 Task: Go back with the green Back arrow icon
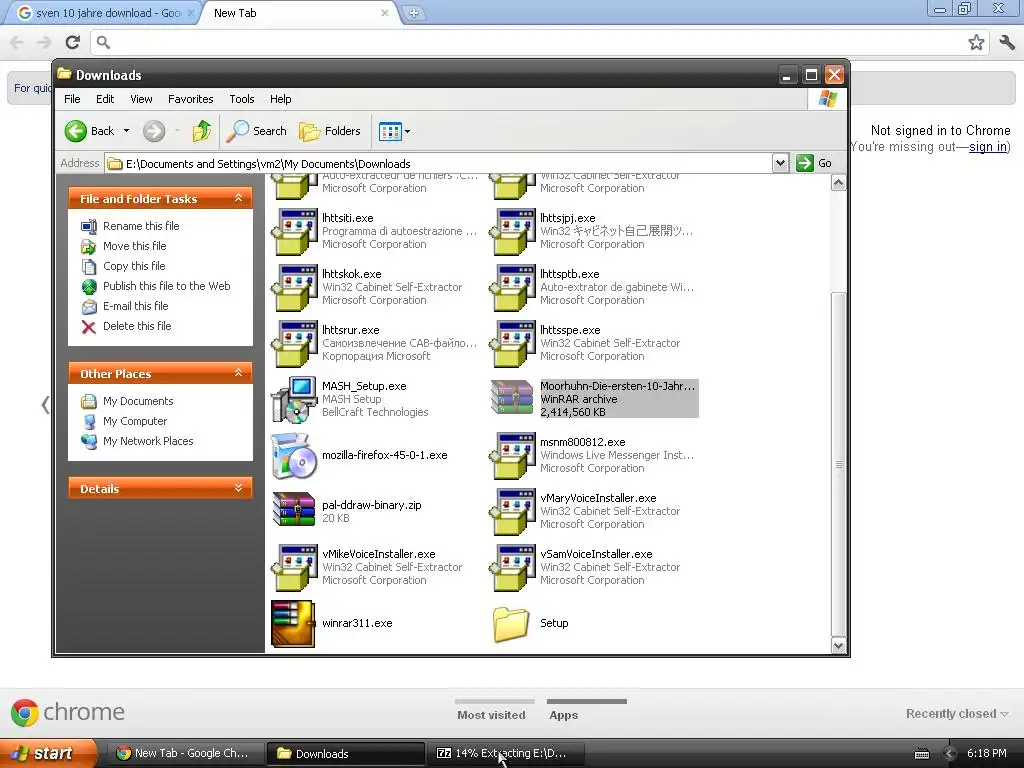click(76, 131)
